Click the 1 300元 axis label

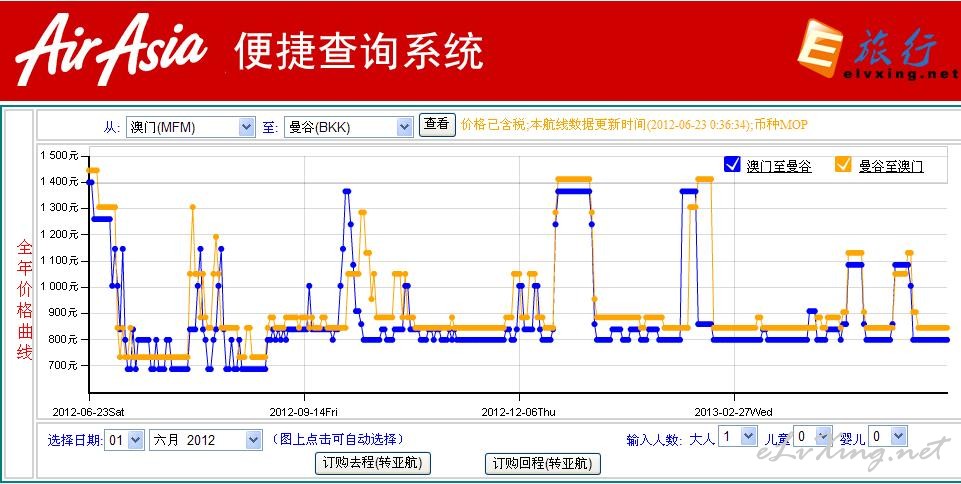point(59,208)
